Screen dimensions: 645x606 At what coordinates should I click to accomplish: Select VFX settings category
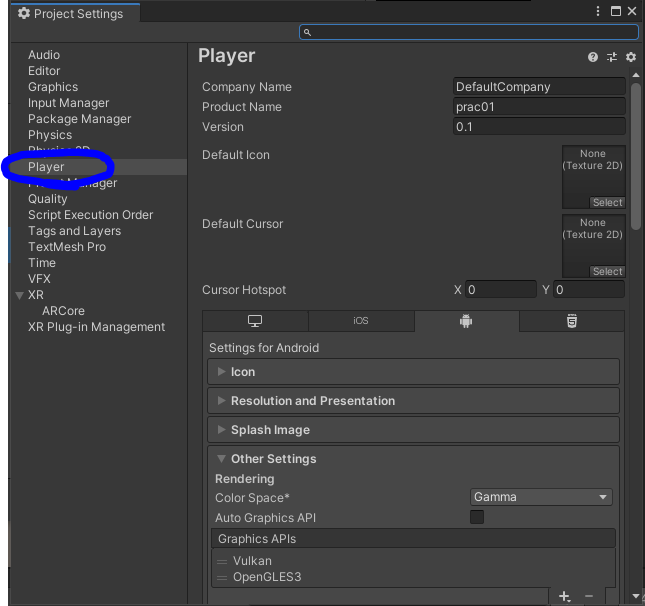coord(39,279)
